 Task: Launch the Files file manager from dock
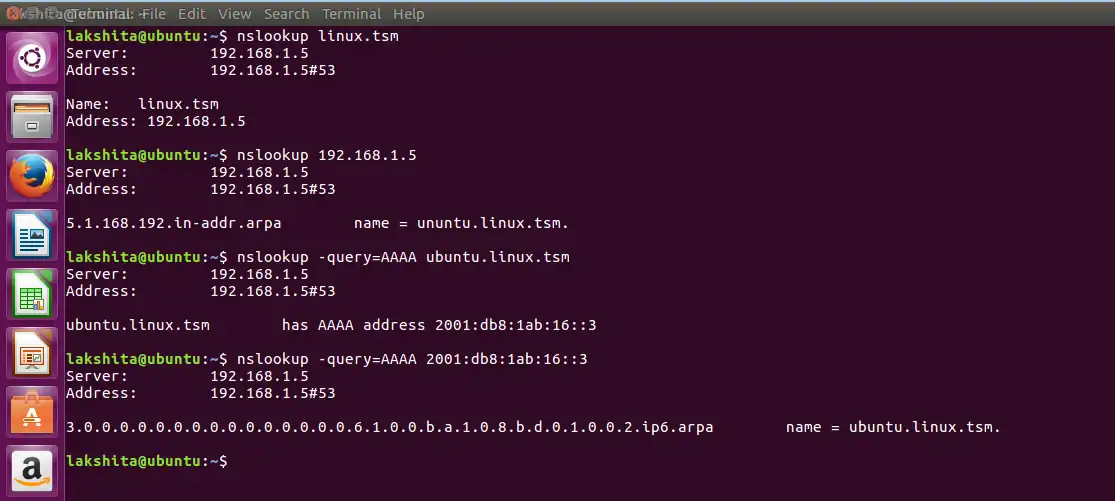point(33,119)
